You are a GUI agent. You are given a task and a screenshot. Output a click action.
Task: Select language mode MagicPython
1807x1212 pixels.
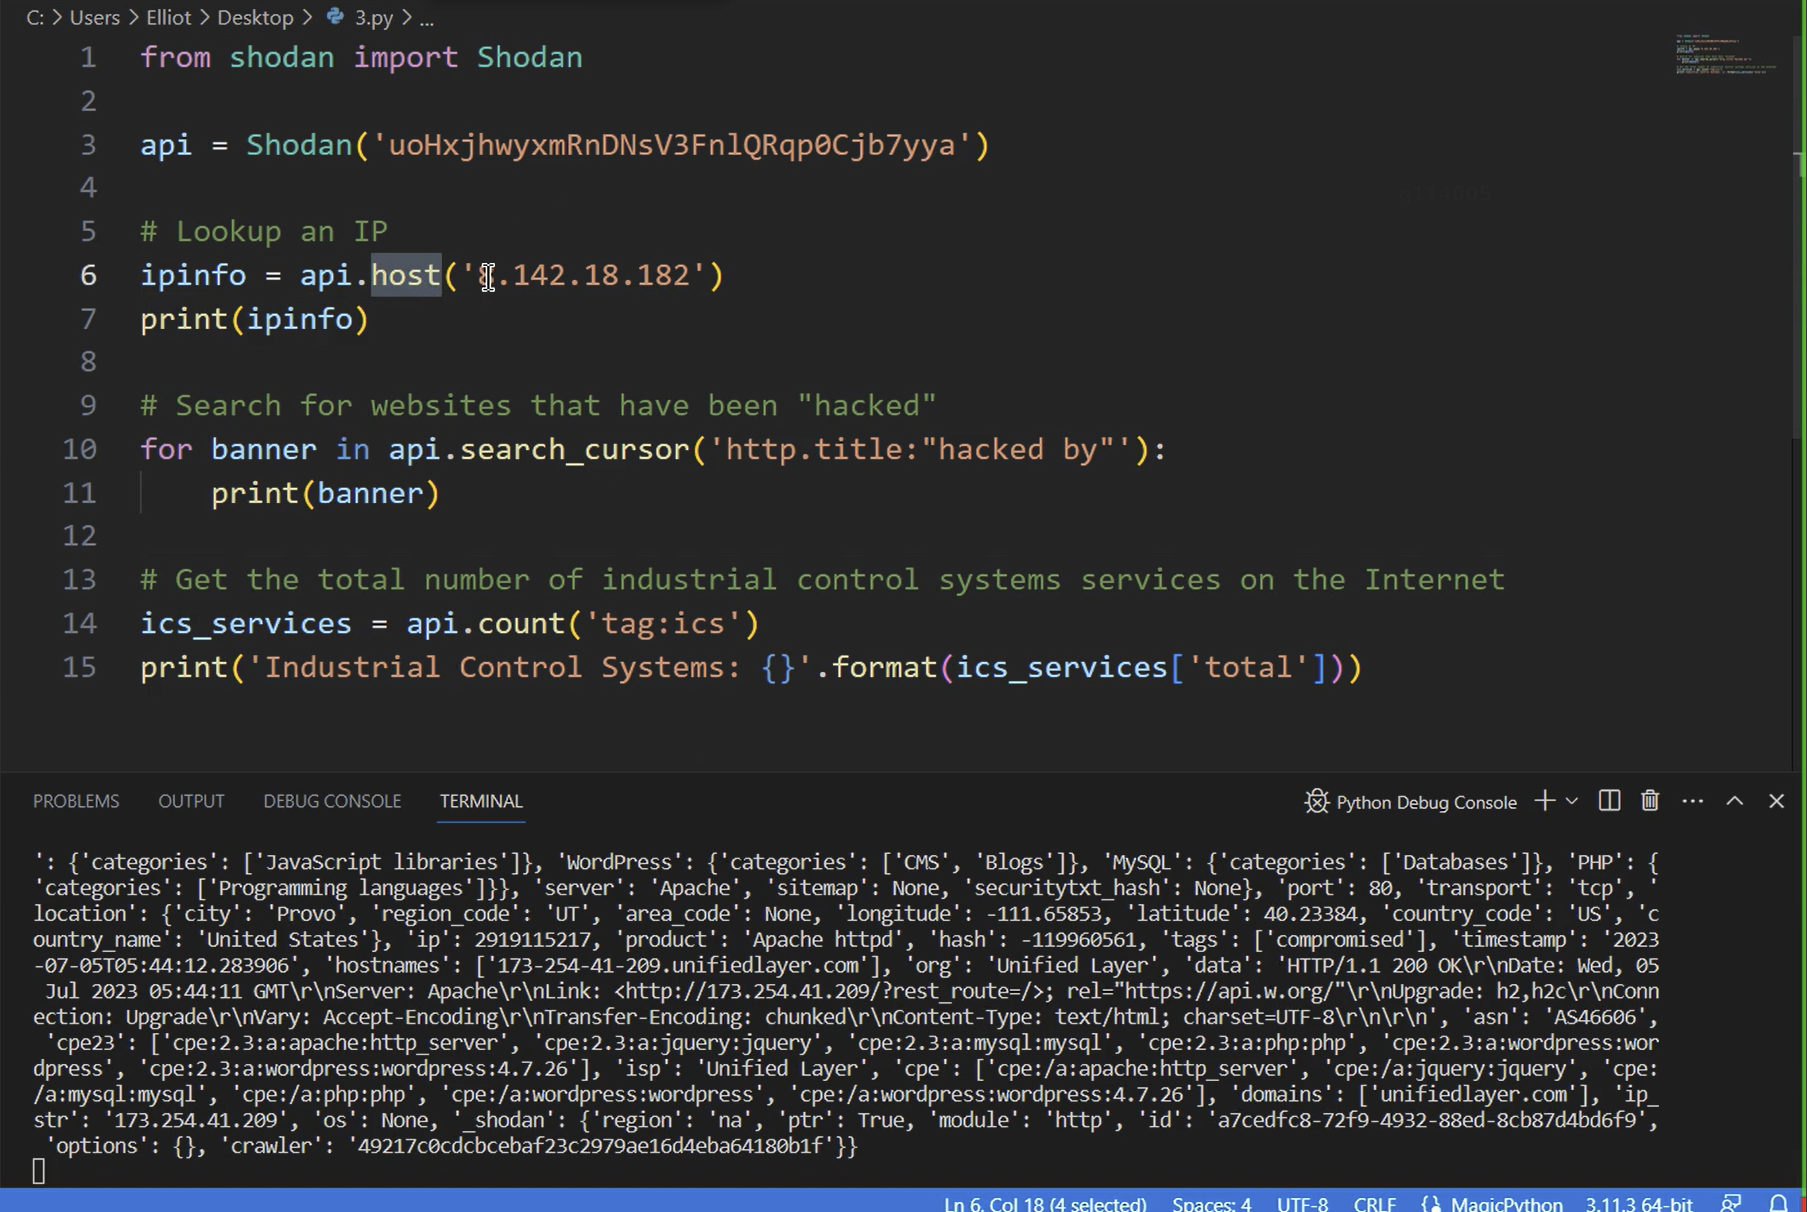1506,1203
